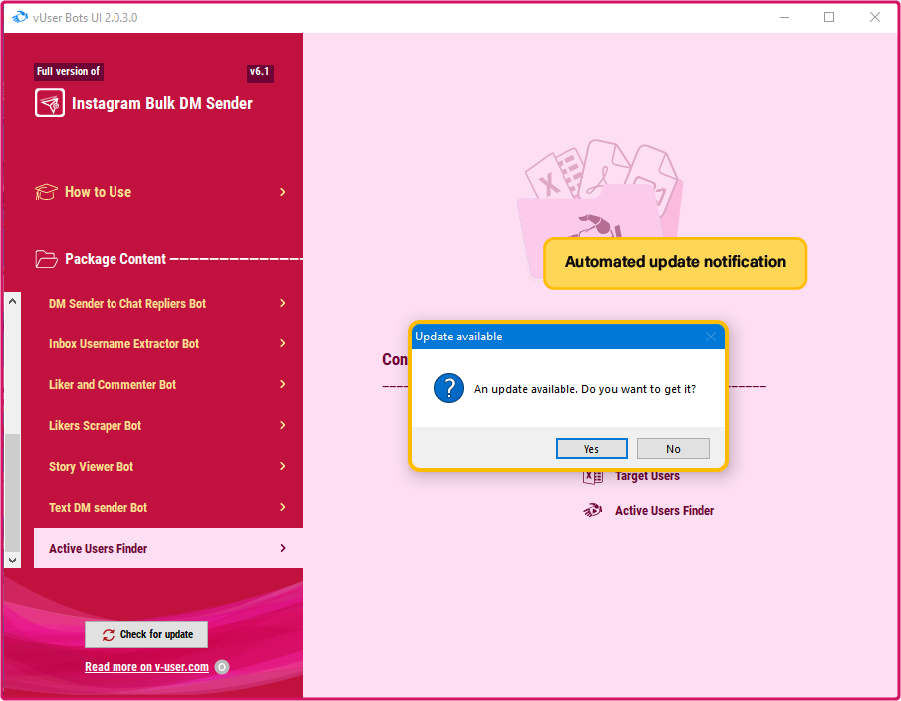The height and width of the screenshot is (701, 901).
Task: Click the Active Users Finder eye icon
Action: [592, 510]
